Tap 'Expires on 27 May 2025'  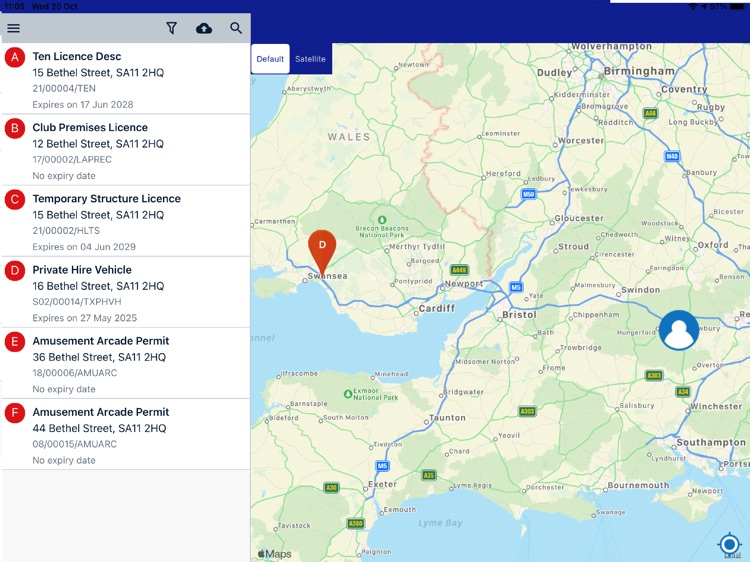tap(85, 318)
